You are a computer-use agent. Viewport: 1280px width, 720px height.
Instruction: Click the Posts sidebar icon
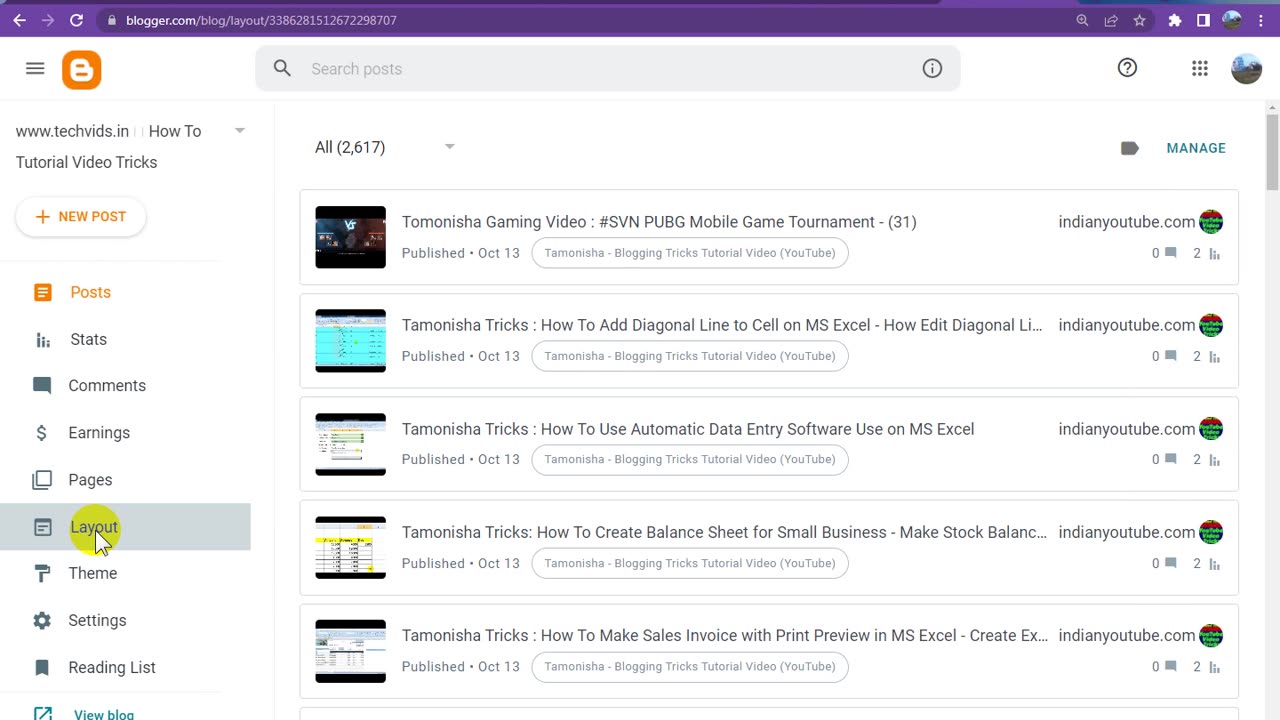pyautogui.click(x=42, y=292)
